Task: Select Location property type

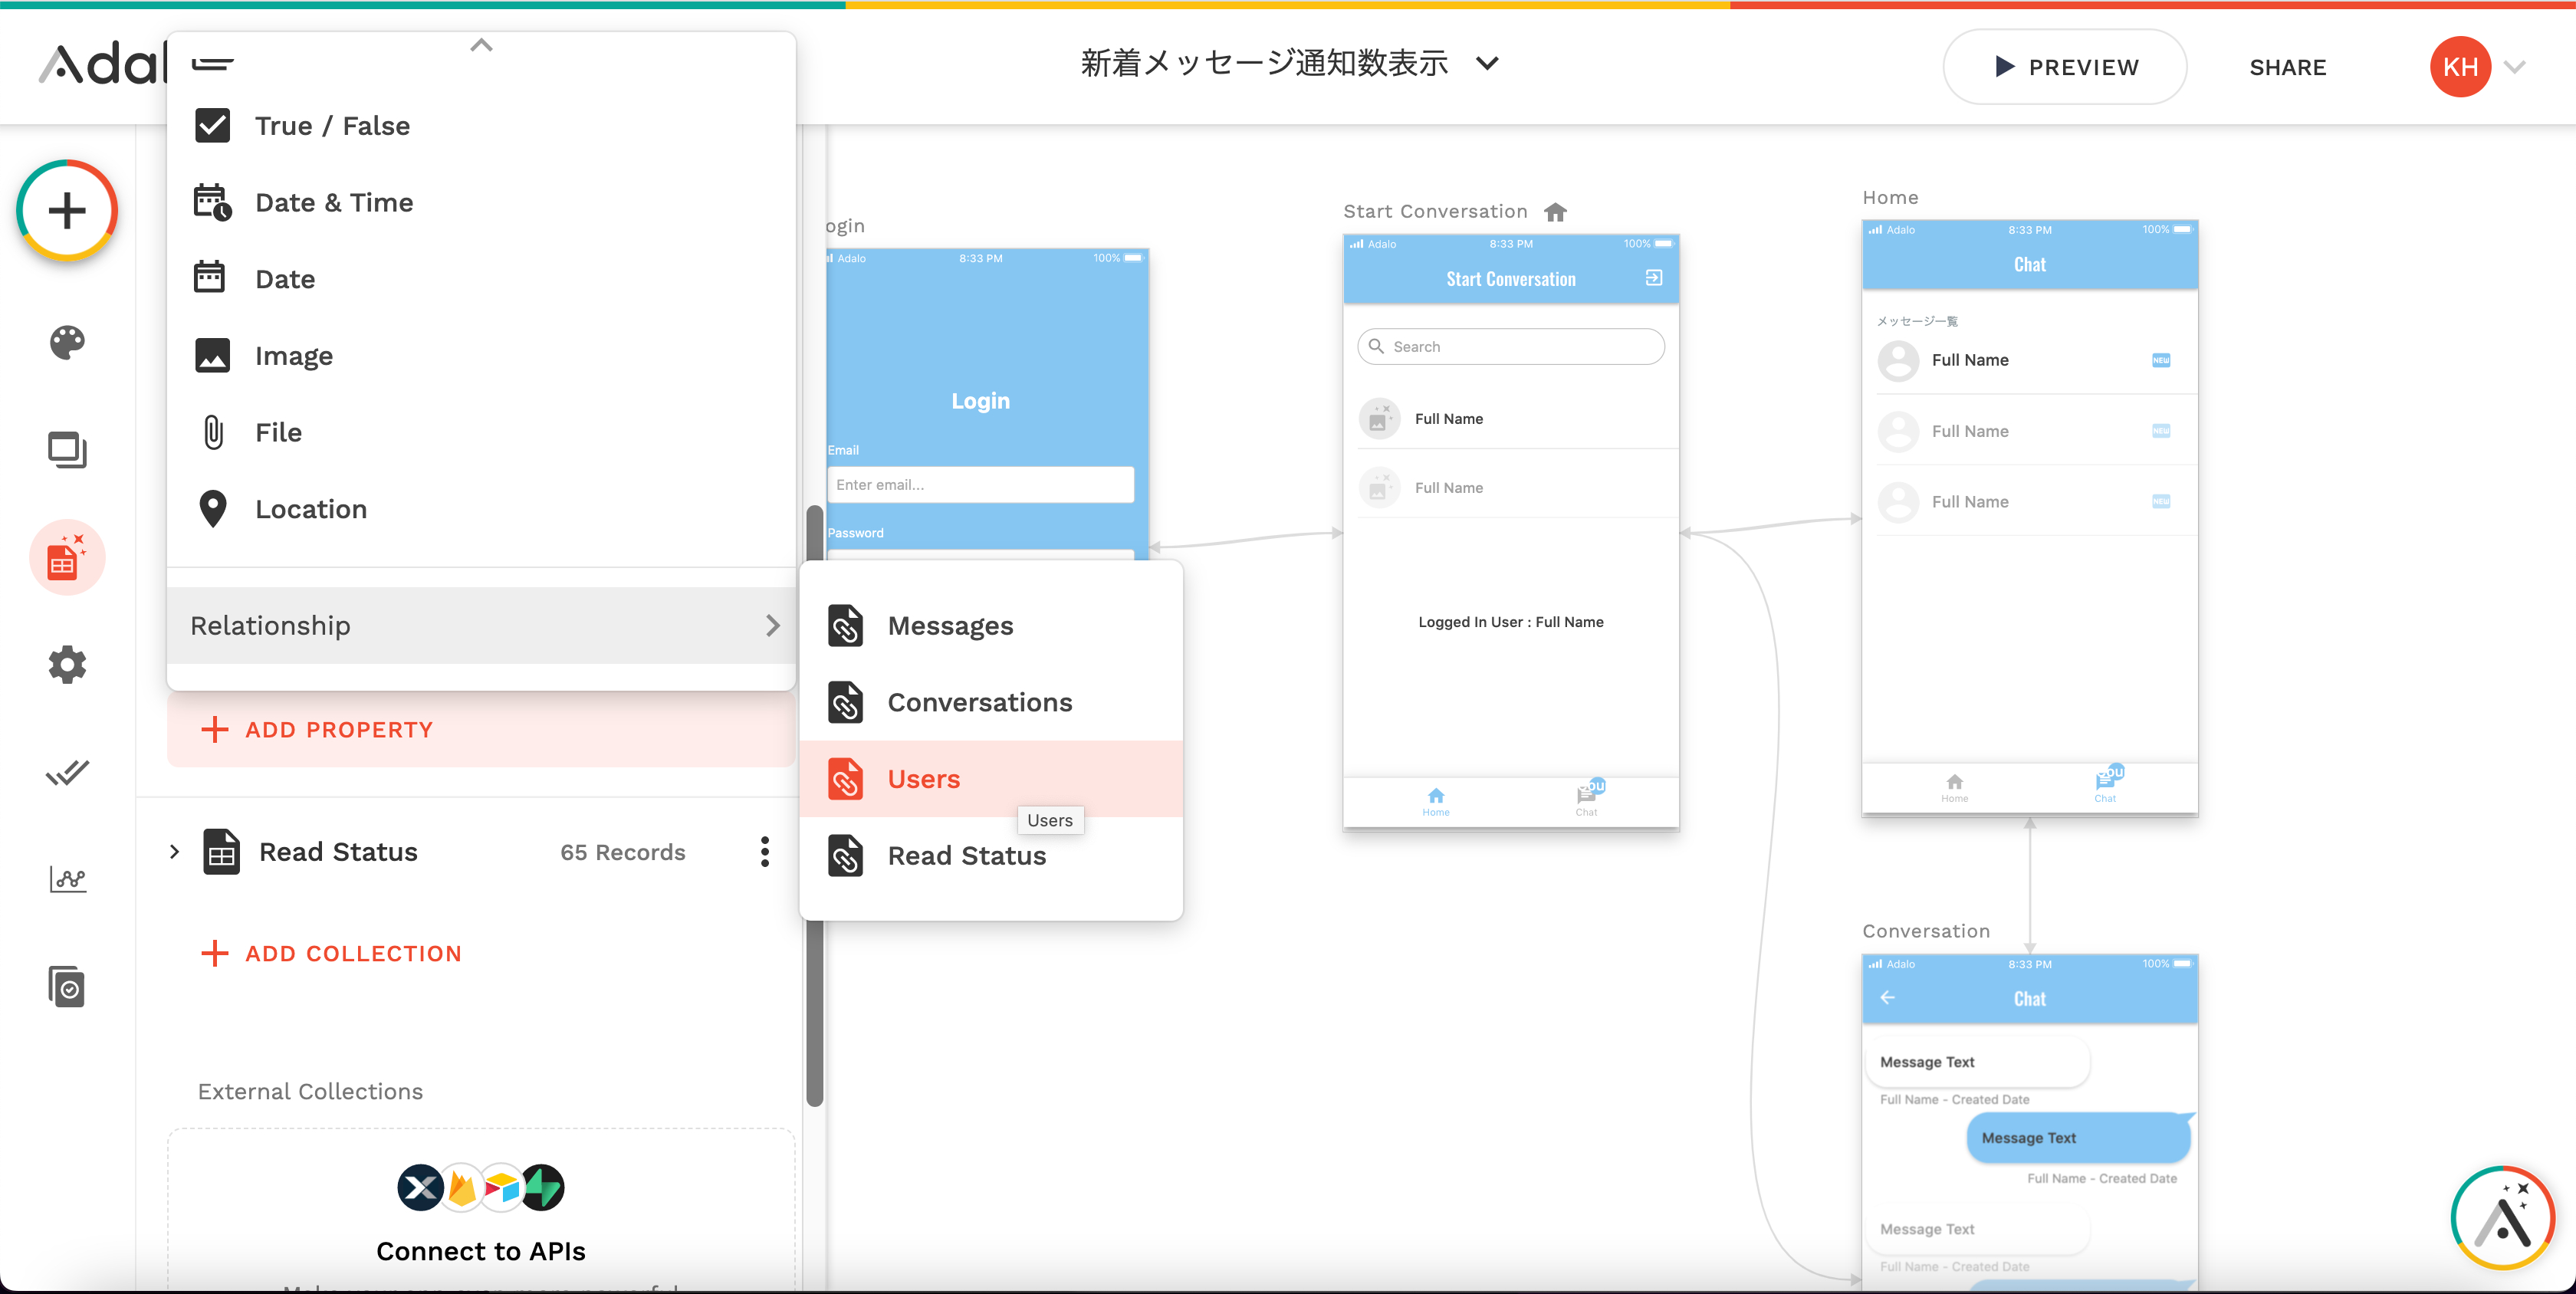Action: point(310,509)
